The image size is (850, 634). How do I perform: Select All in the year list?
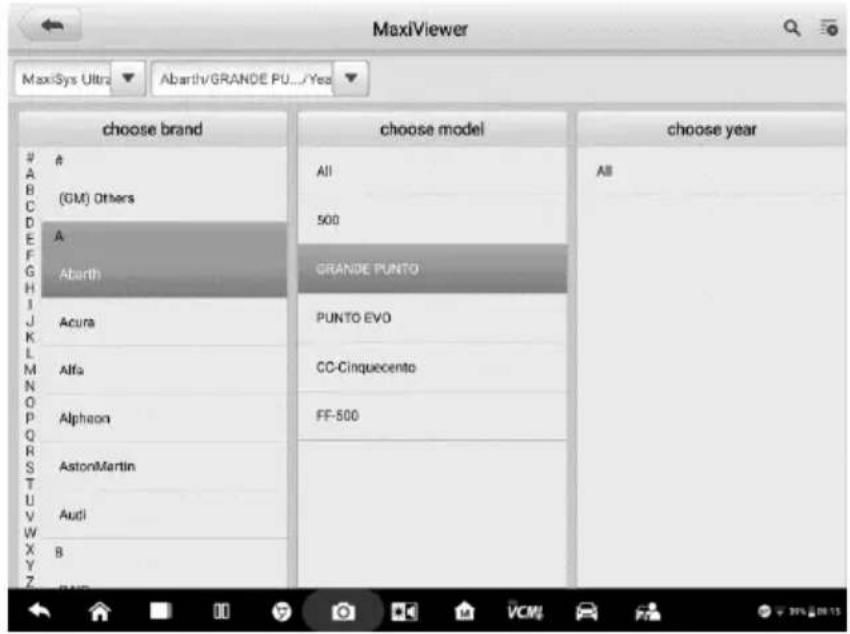point(711,171)
